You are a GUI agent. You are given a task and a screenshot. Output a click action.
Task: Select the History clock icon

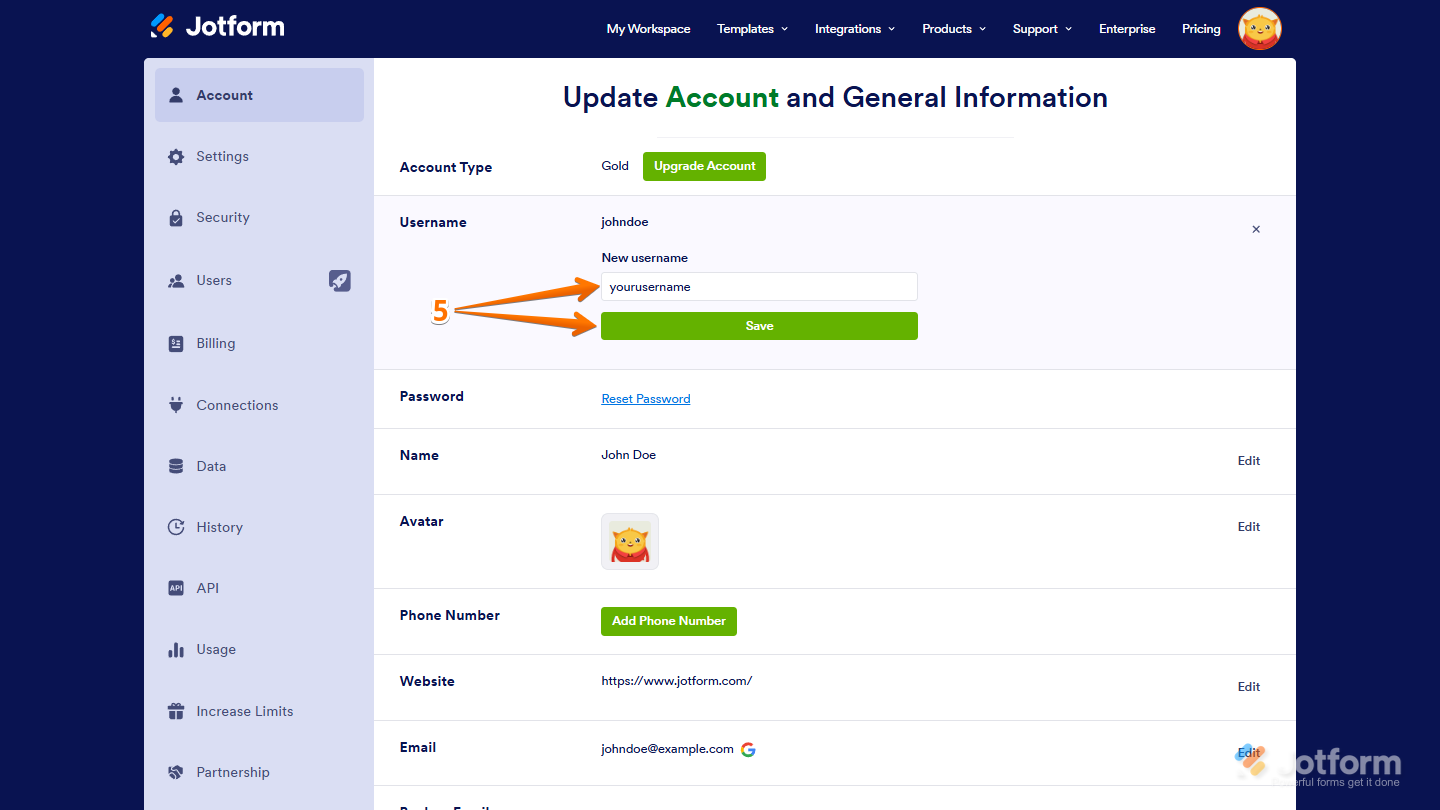(176, 527)
